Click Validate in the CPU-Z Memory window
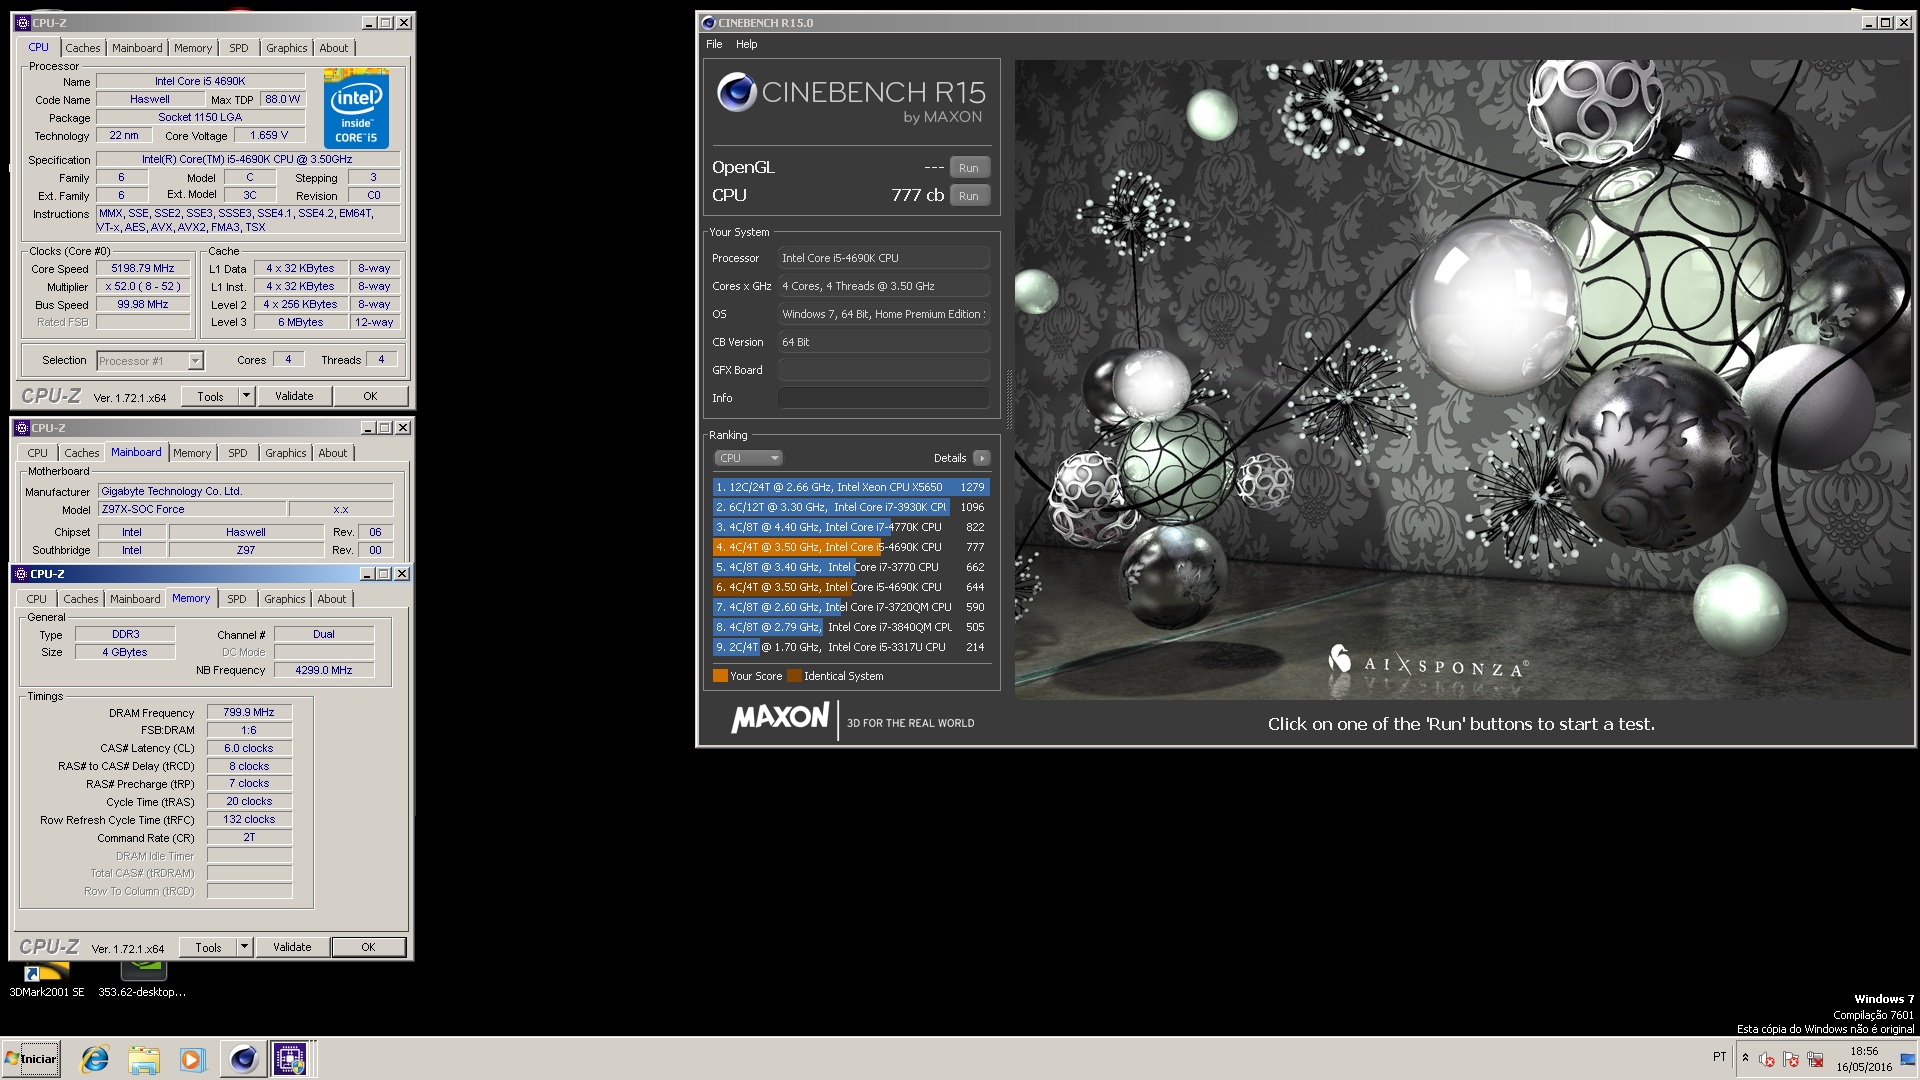The height and width of the screenshot is (1080, 1920). (x=292, y=947)
